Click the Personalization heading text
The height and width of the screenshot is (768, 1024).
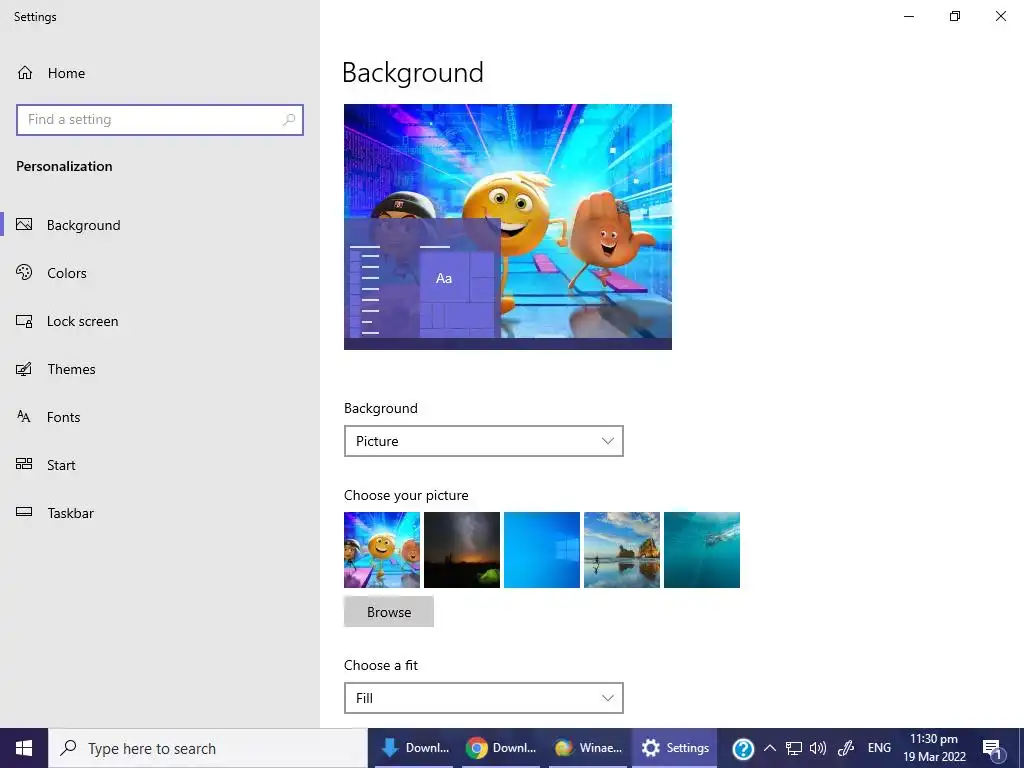(x=64, y=166)
